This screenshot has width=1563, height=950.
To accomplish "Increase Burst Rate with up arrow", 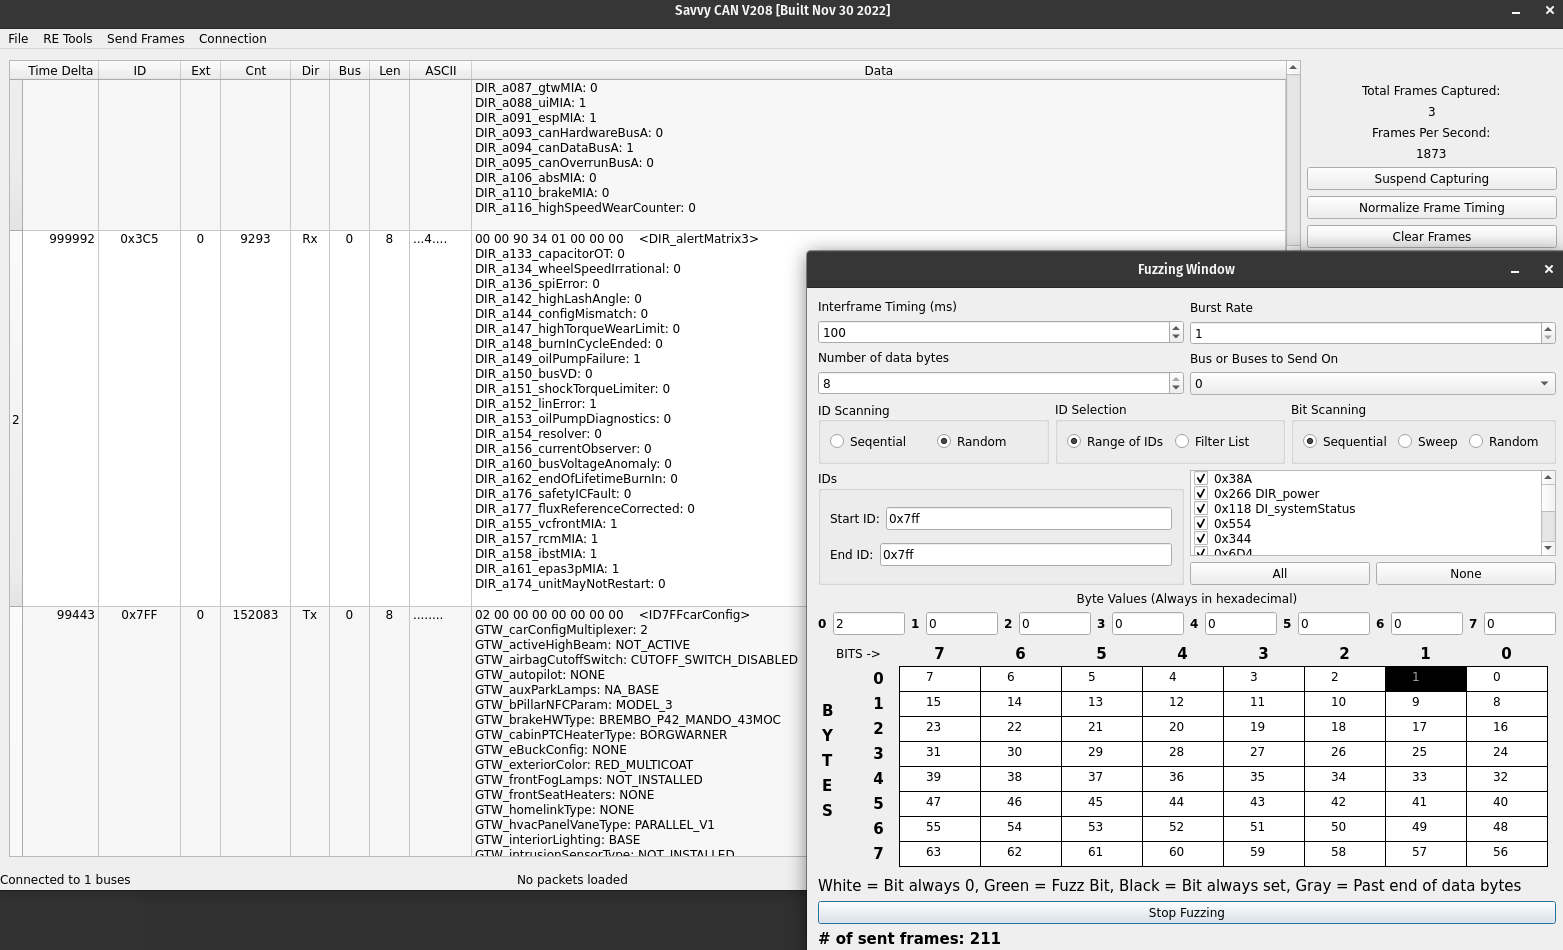I will (1548, 328).
